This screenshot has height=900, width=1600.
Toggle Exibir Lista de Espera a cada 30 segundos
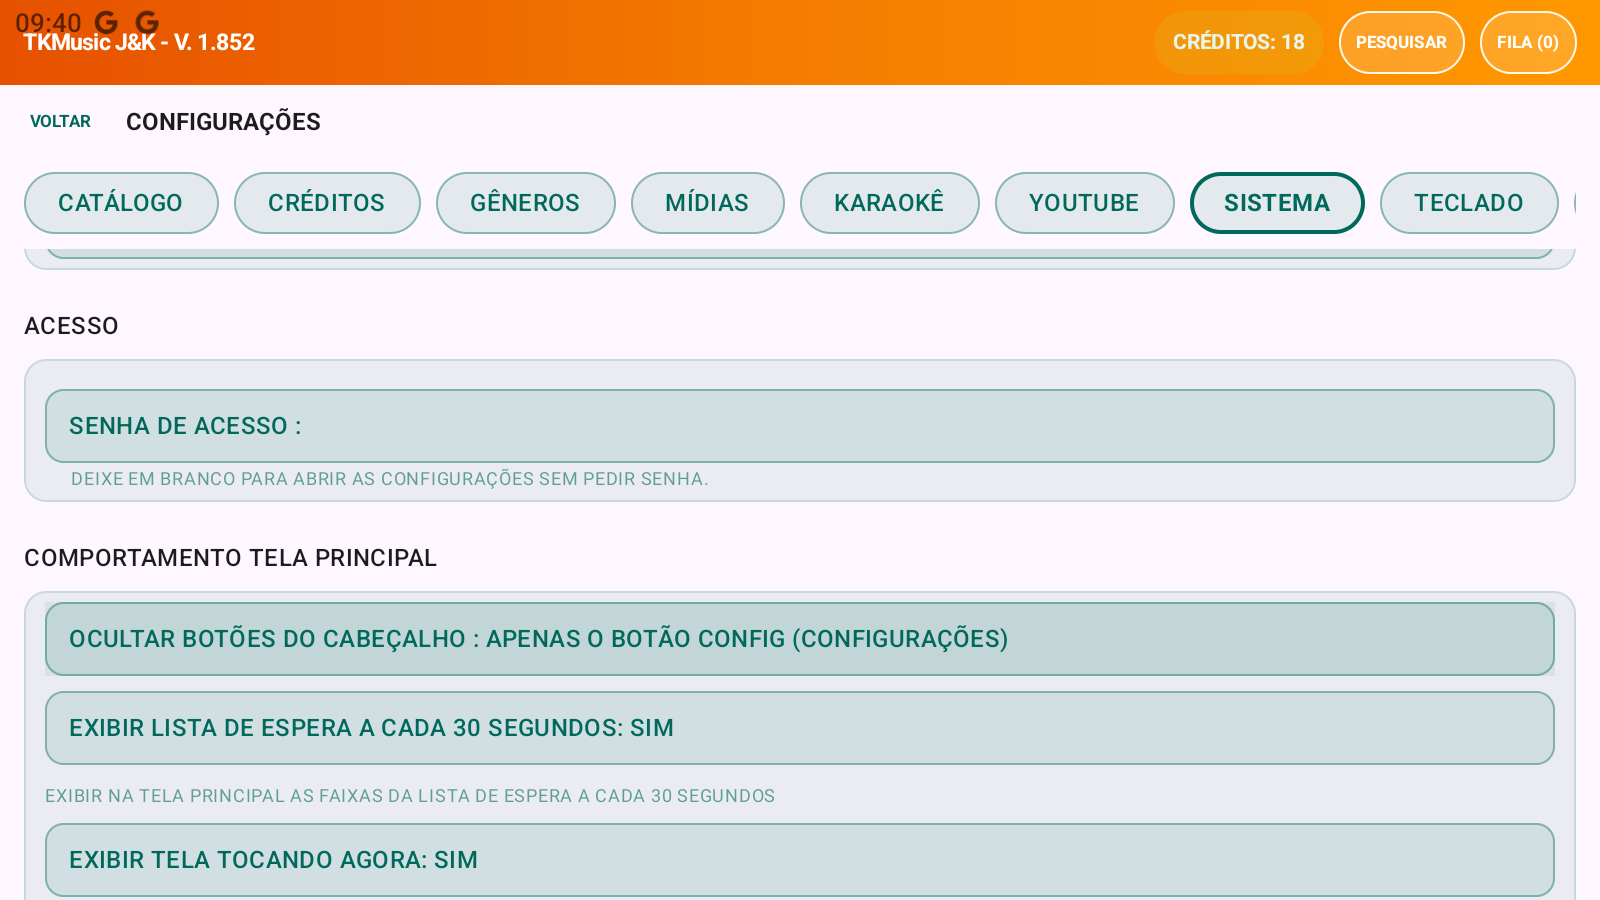coord(800,728)
